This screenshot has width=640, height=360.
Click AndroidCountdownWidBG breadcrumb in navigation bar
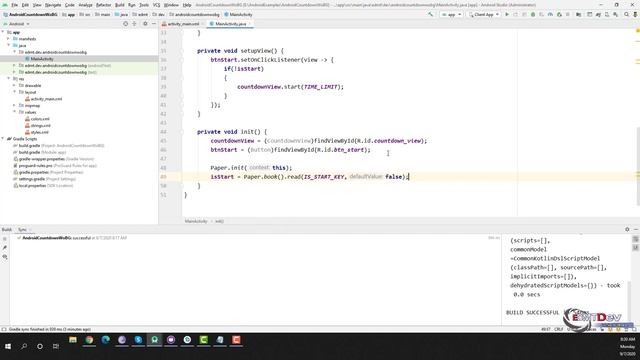click(x=30, y=14)
